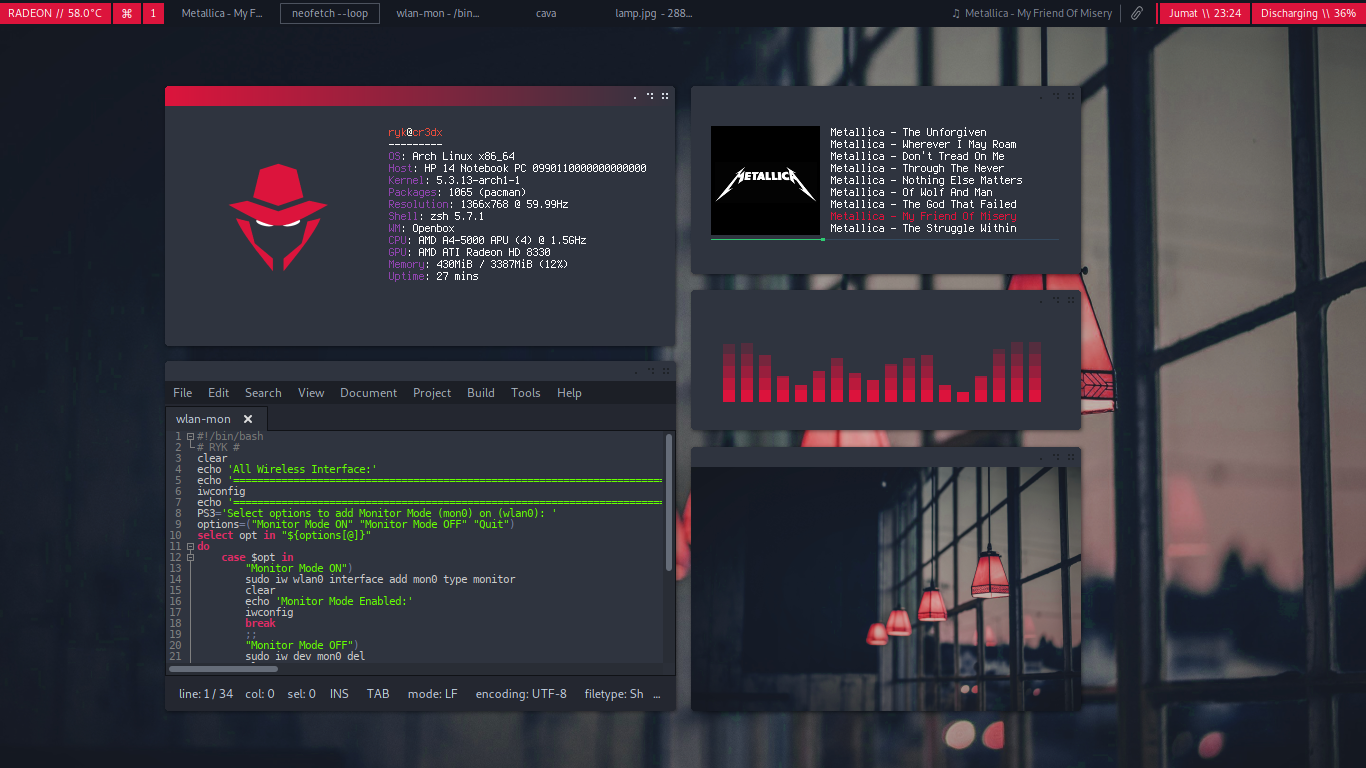The height and width of the screenshot is (768, 1366).
Task: Maximize the neofetch terminal window
Action: (x=650, y=96)
